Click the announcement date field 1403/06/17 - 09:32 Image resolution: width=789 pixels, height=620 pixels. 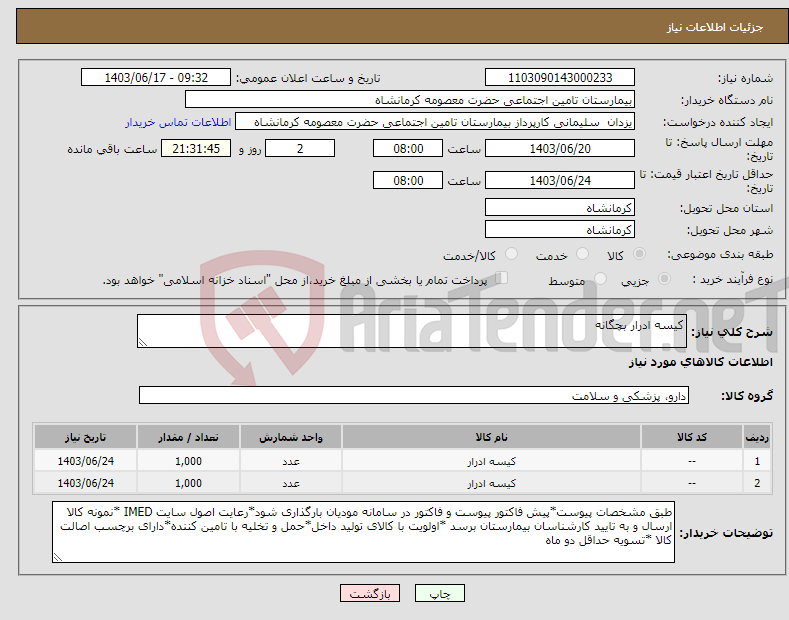pyautogui.click(x=156, y=78)
